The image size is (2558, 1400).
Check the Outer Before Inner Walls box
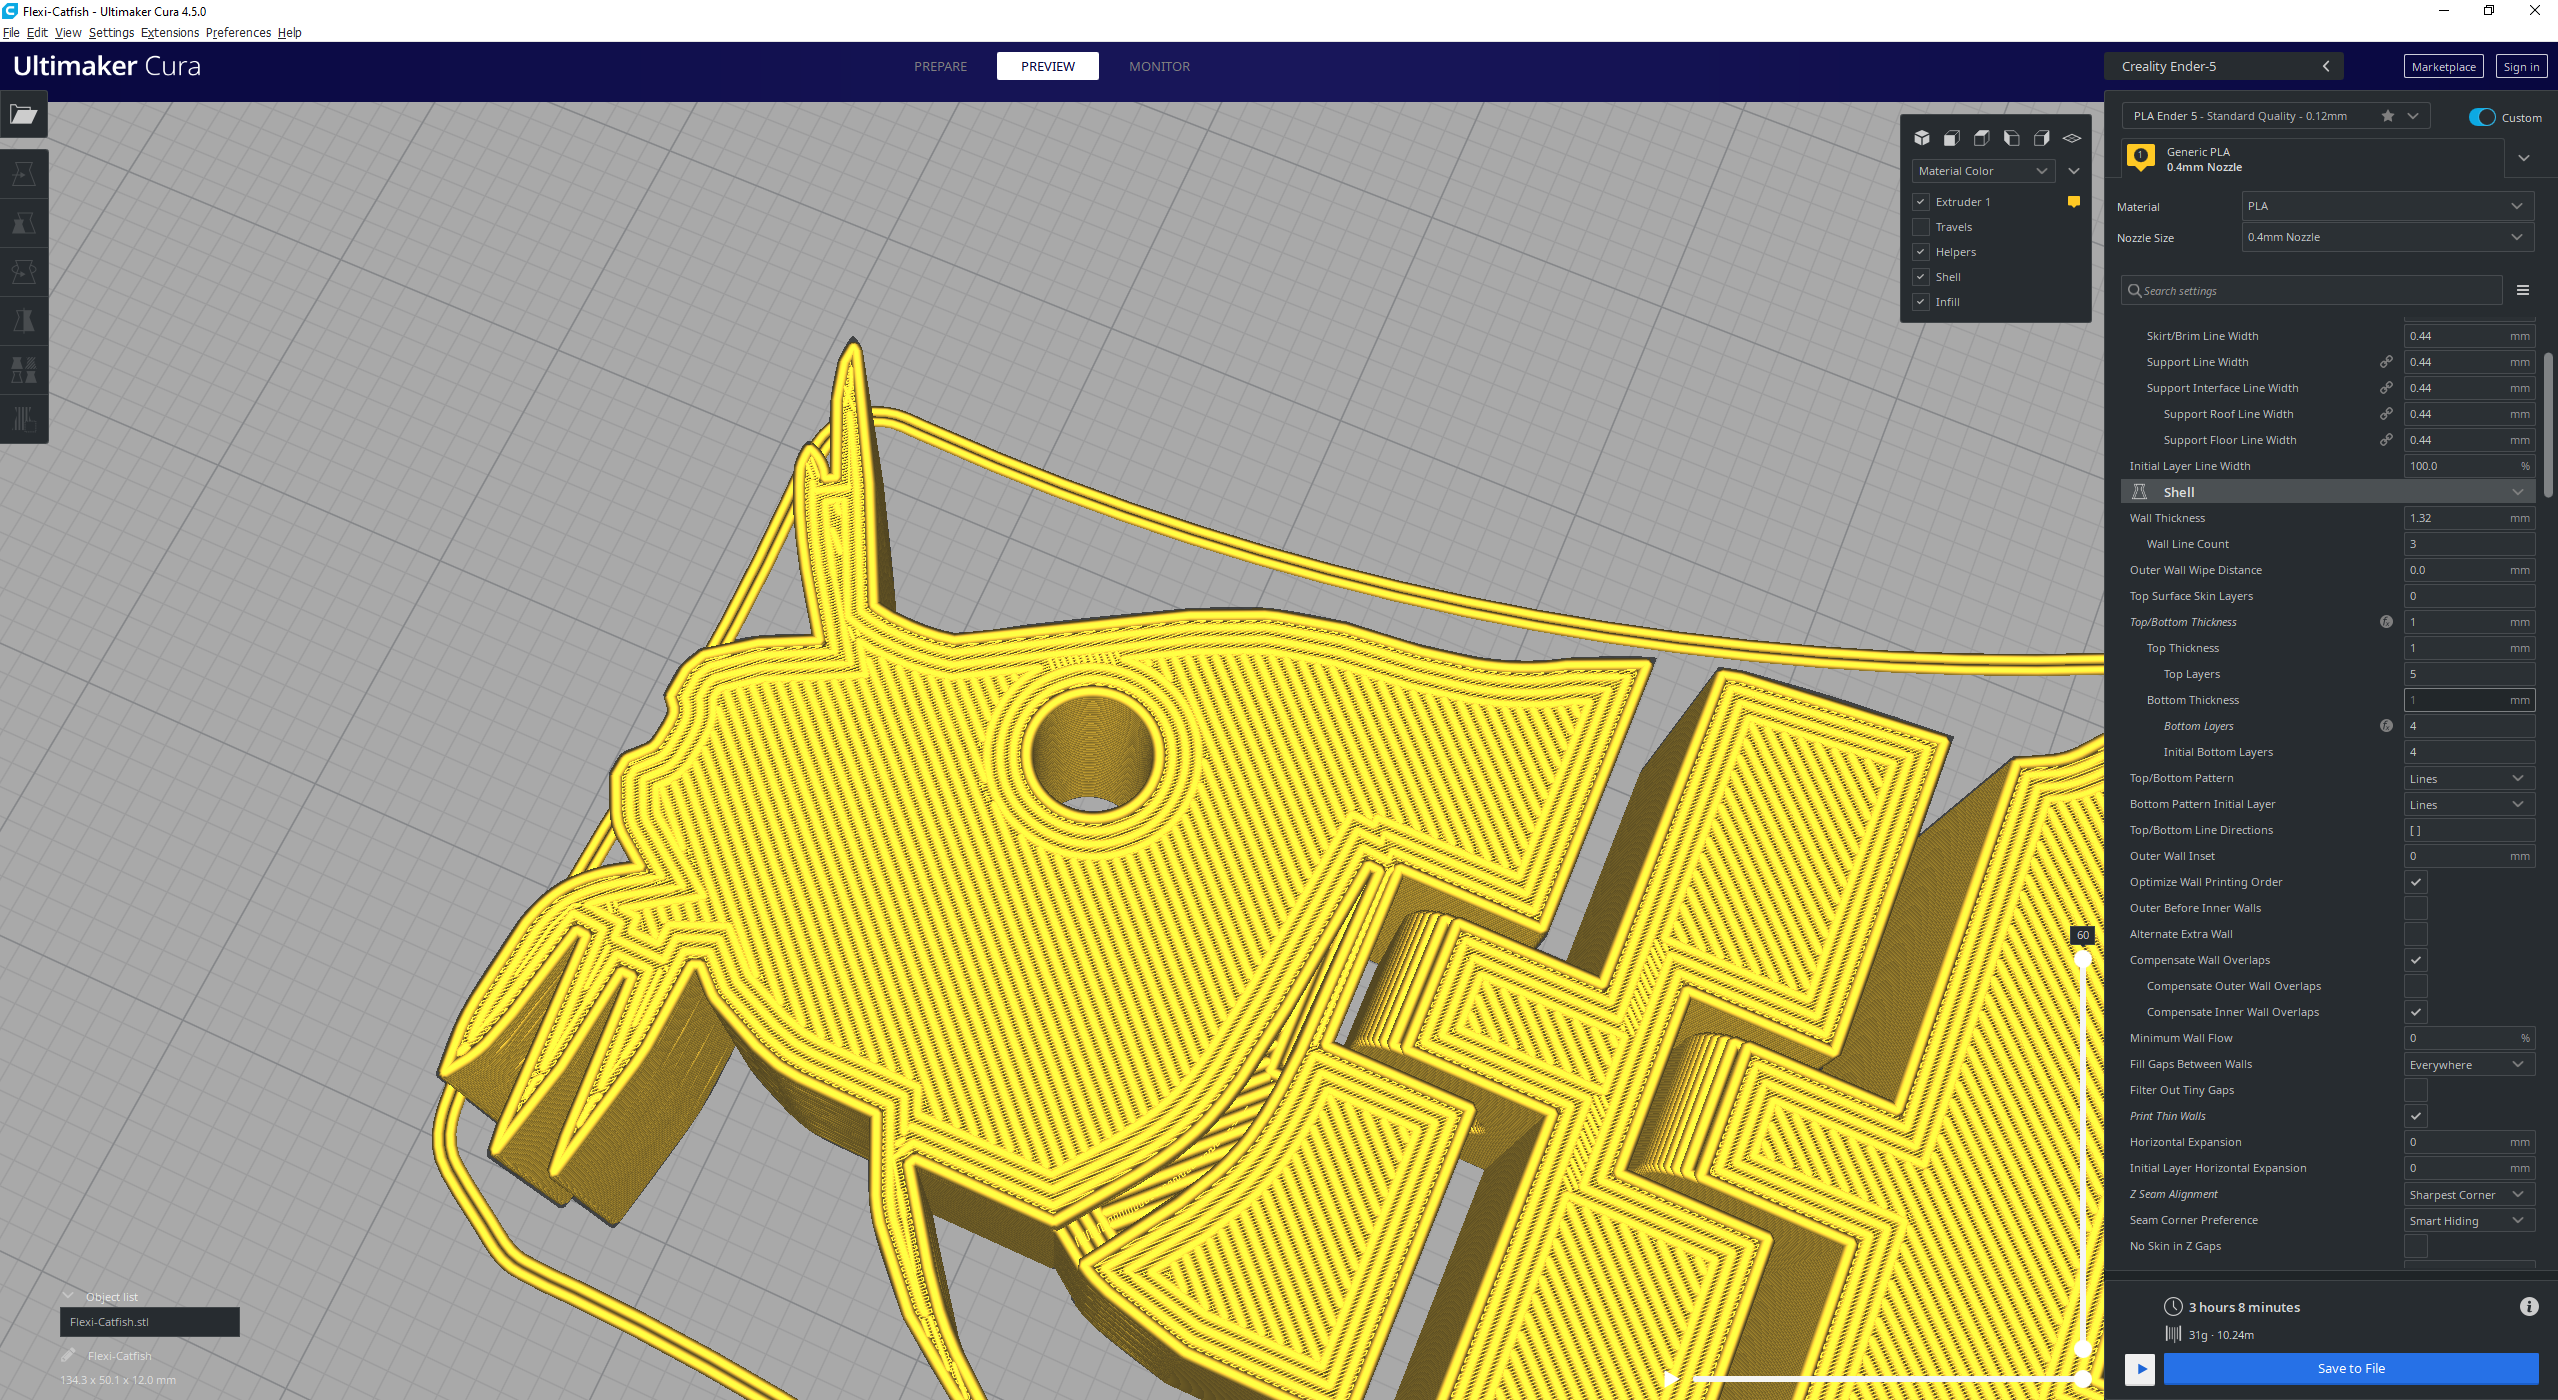(x=2415, y=908)
